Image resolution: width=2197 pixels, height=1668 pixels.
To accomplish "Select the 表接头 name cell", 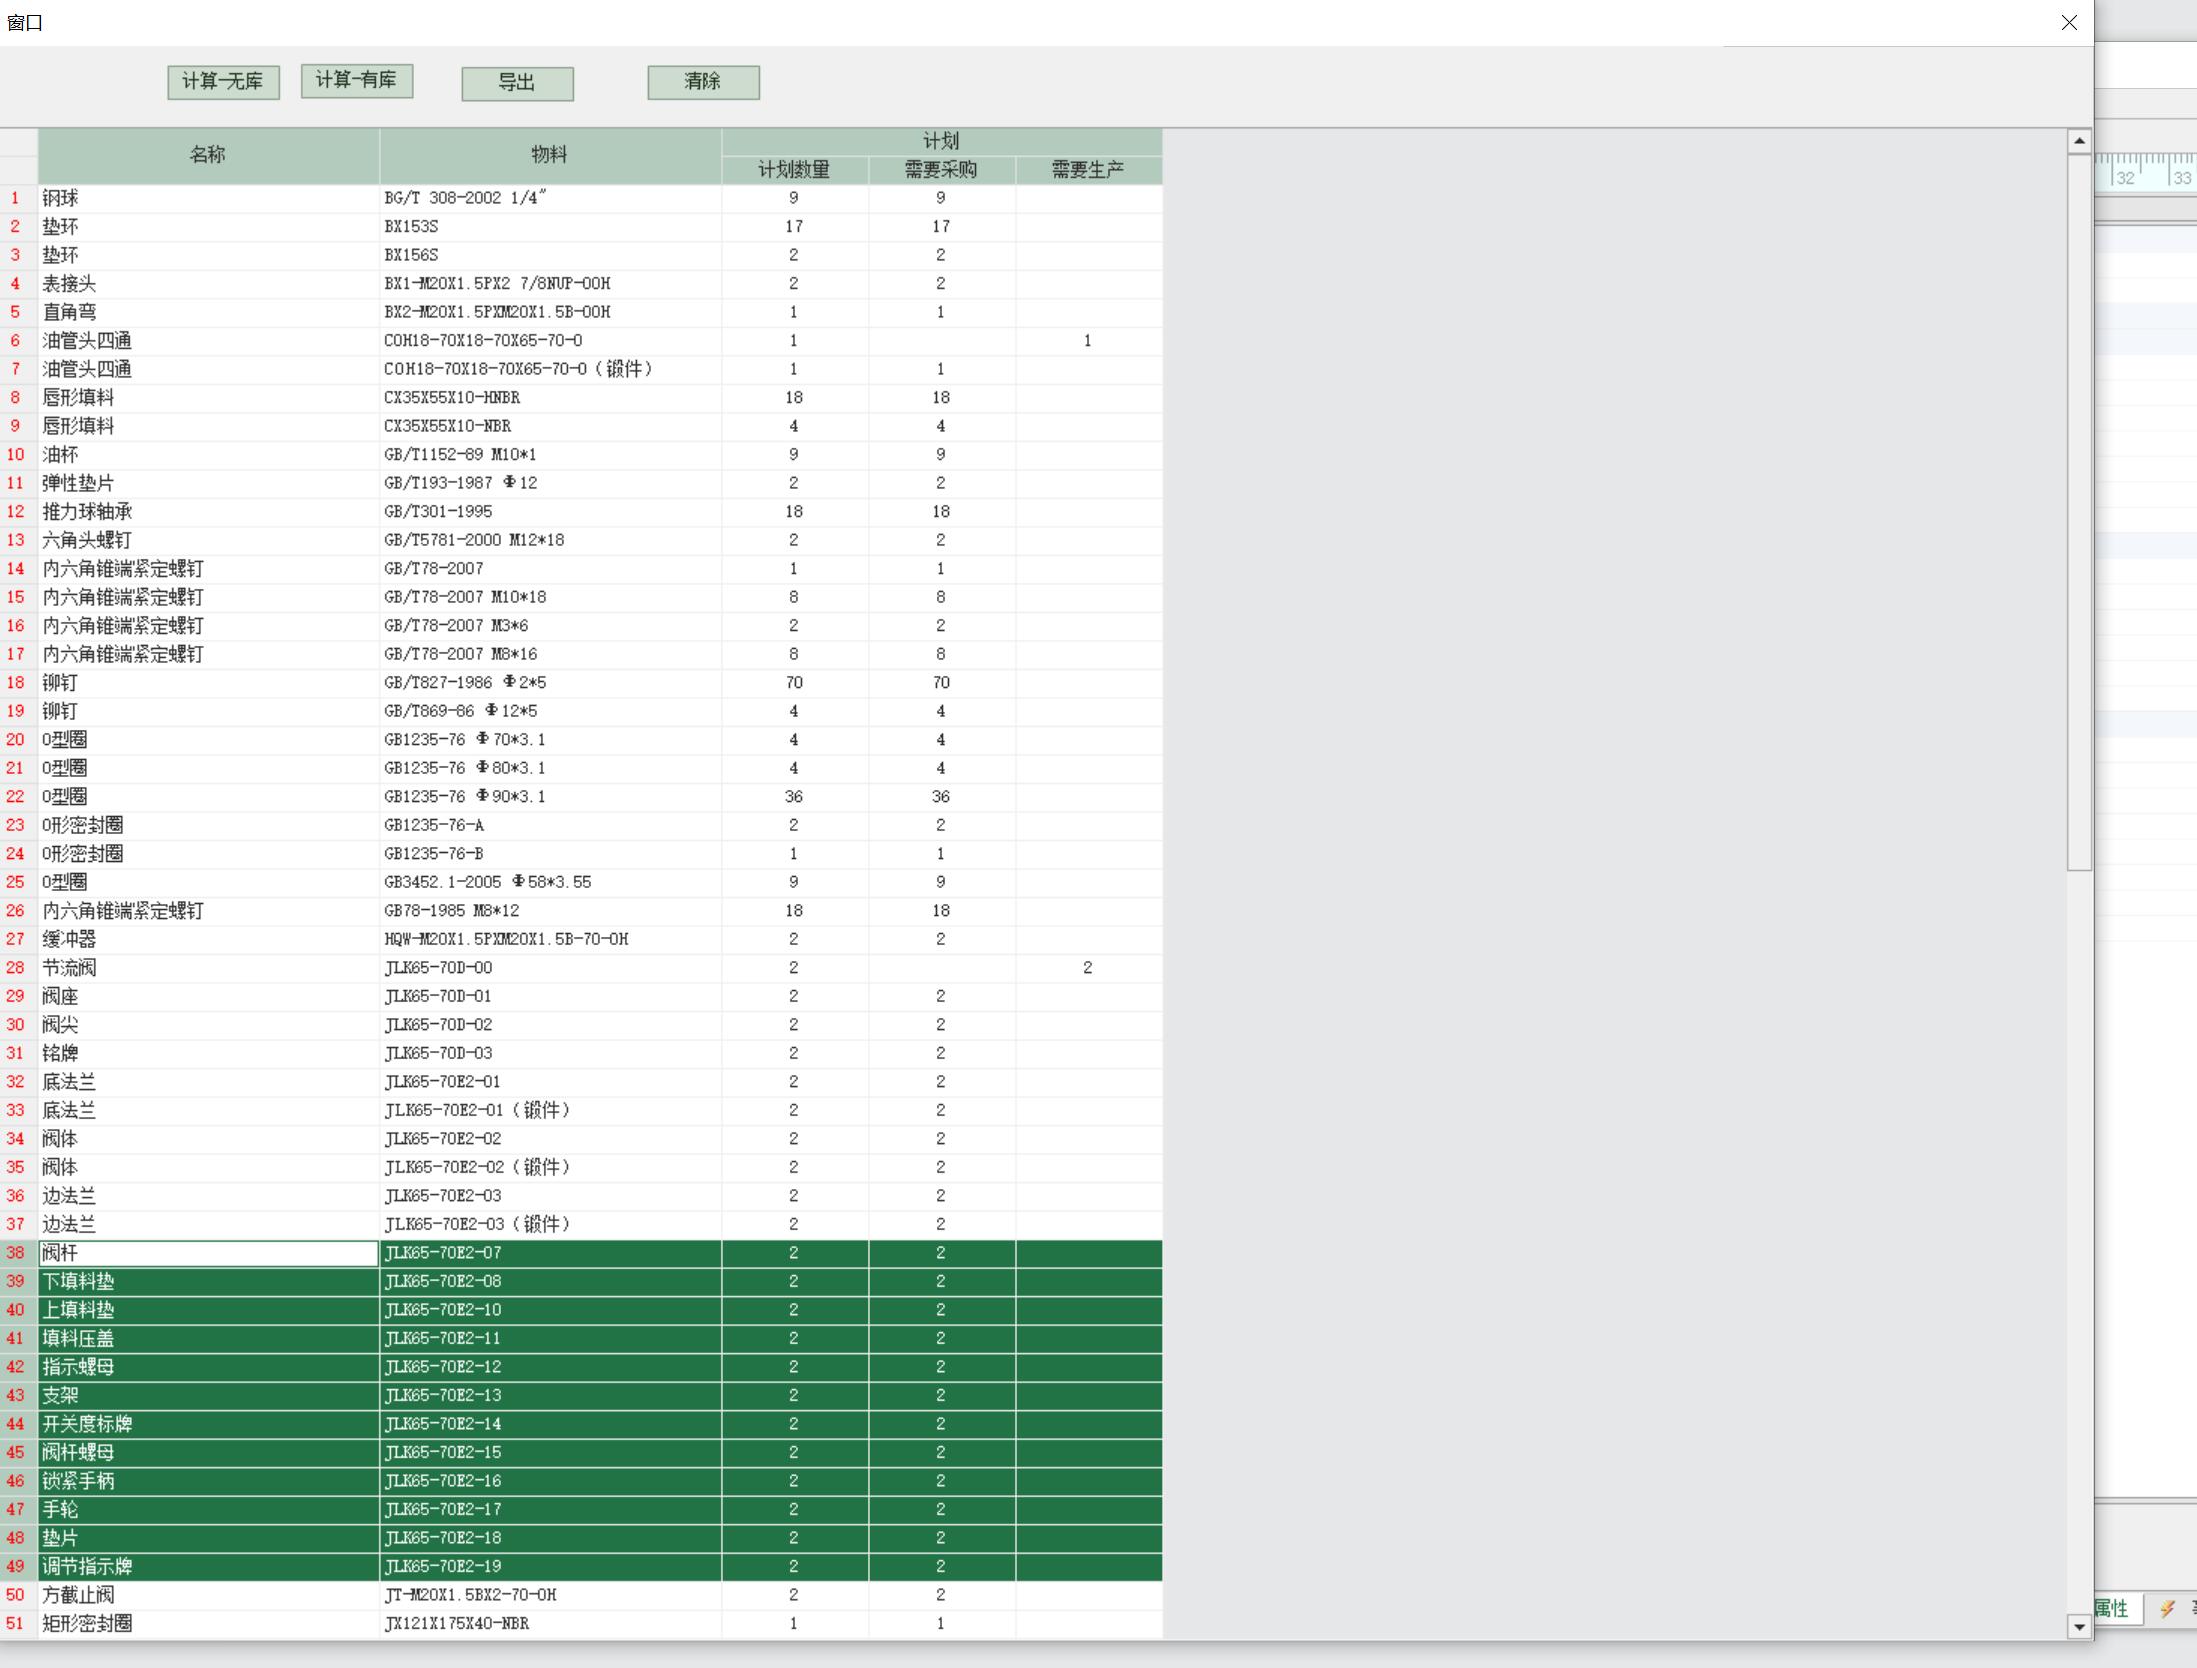I will click(208, 284).
